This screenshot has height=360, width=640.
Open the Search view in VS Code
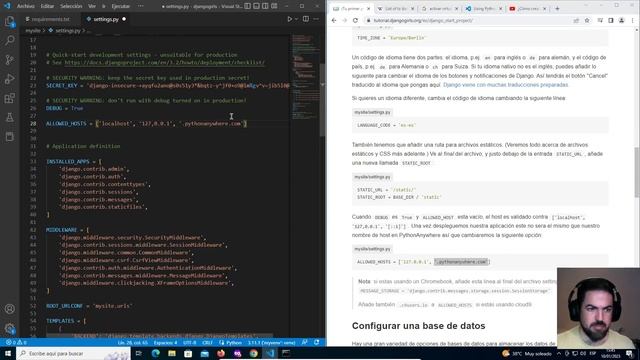click(9, 40)
